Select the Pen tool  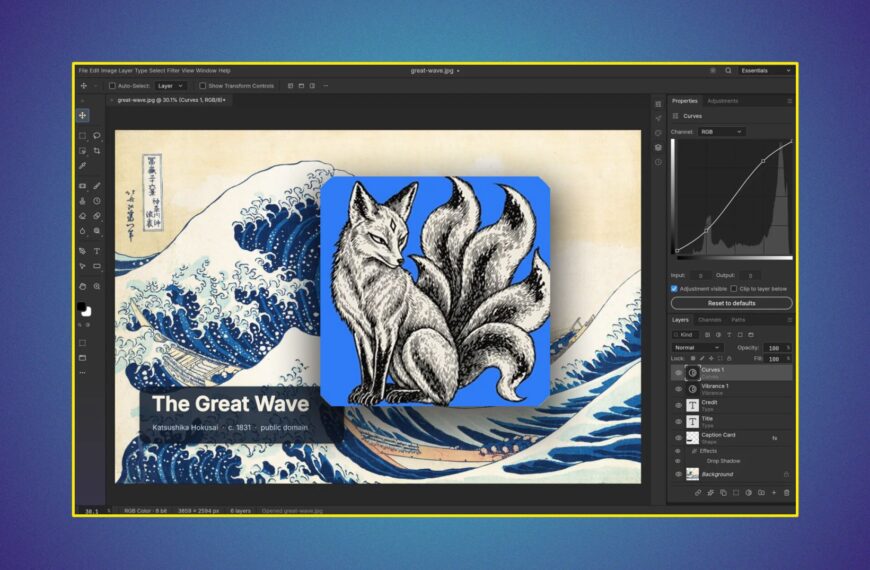pyautogui.click(x=83, y=251)
